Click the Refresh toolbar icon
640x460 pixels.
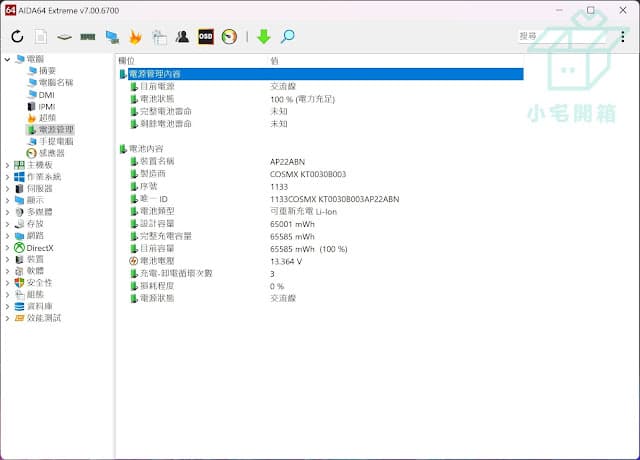point(17,37)
